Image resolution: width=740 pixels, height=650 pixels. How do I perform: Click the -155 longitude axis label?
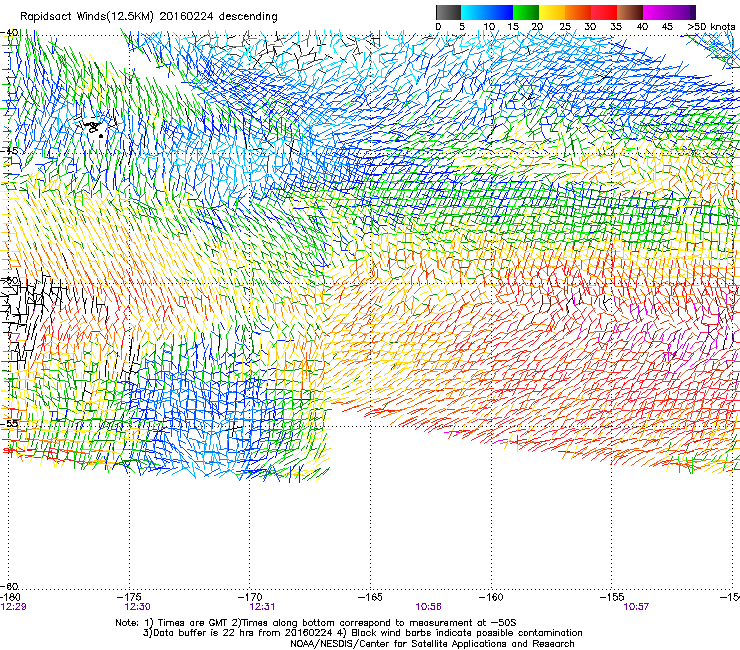coord(612,597)
